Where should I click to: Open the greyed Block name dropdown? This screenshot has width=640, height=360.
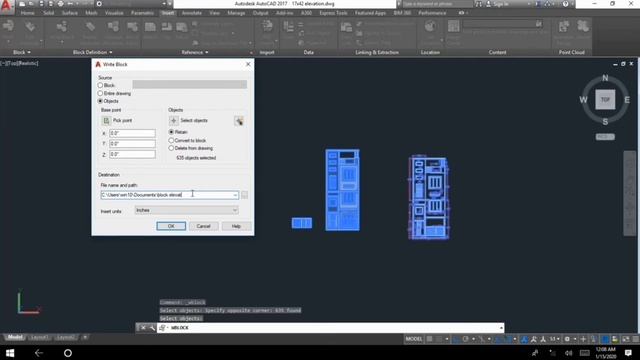(190, 84)
